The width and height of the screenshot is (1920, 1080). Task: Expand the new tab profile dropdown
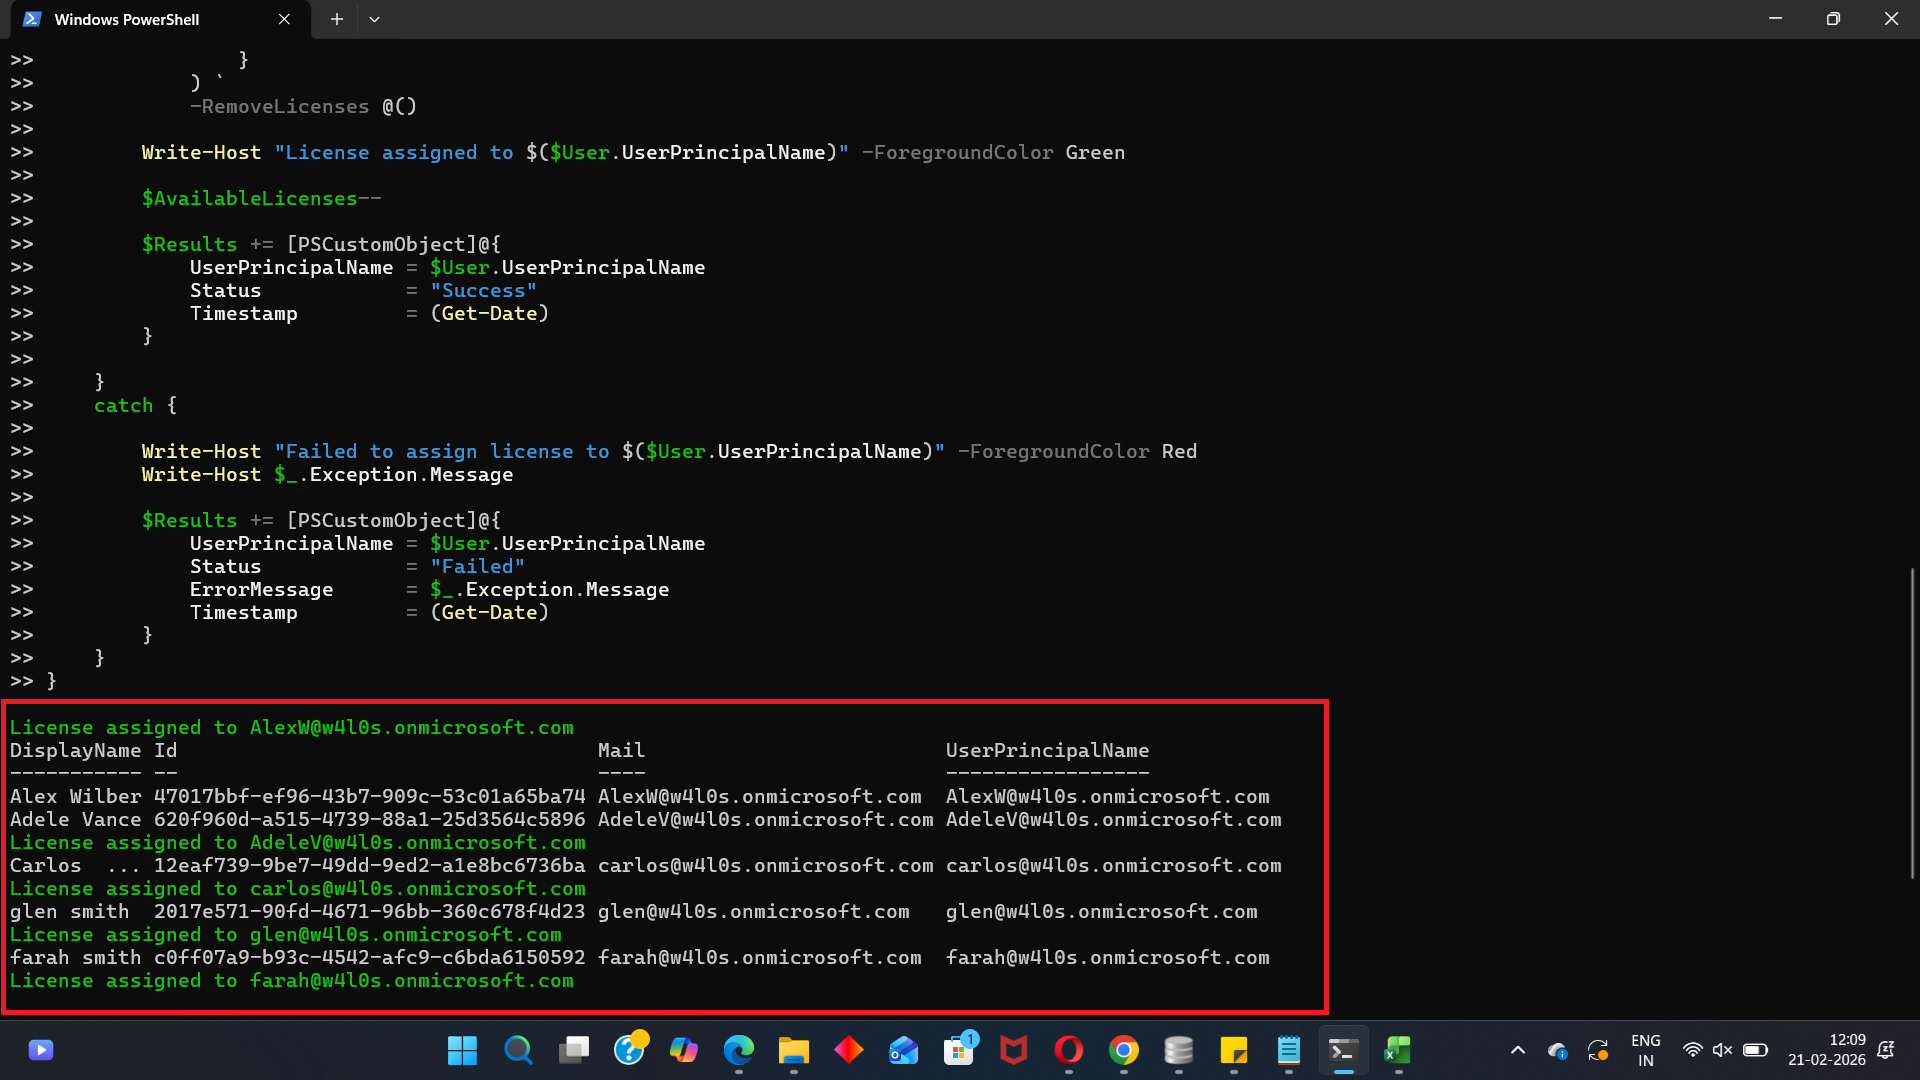[374, 19]
